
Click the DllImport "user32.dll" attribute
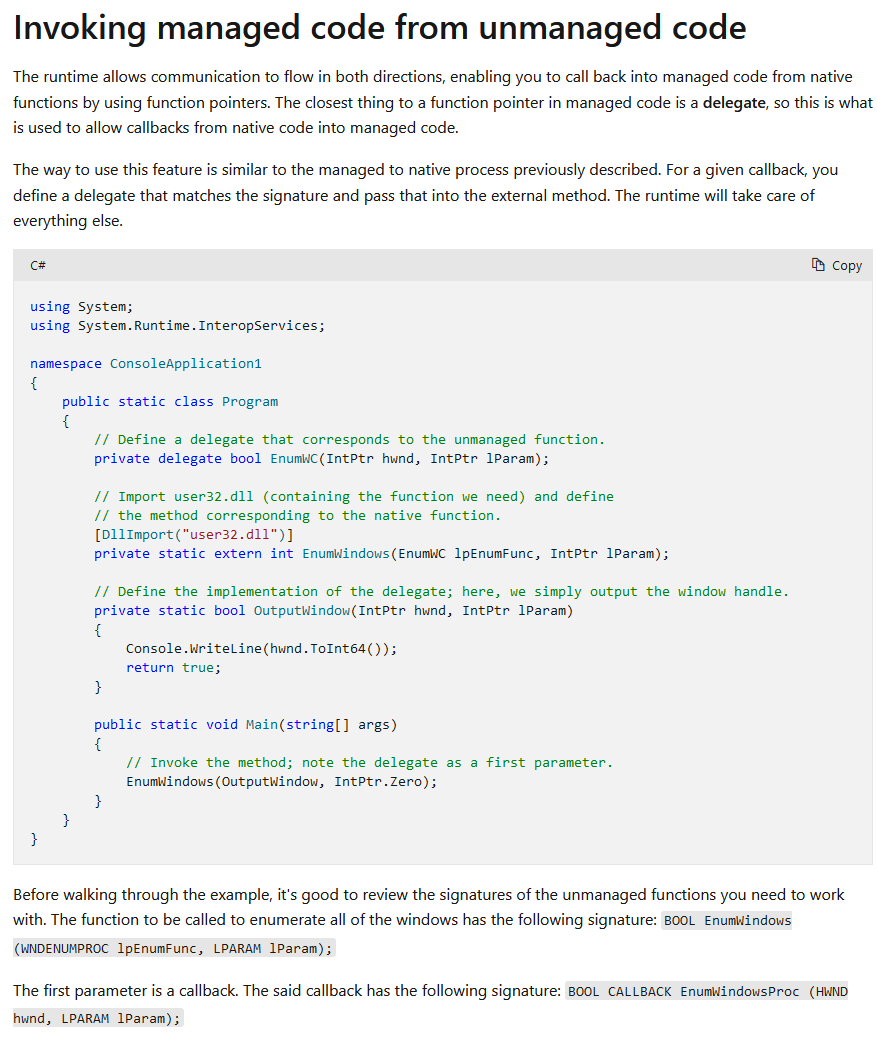point(193,534)
